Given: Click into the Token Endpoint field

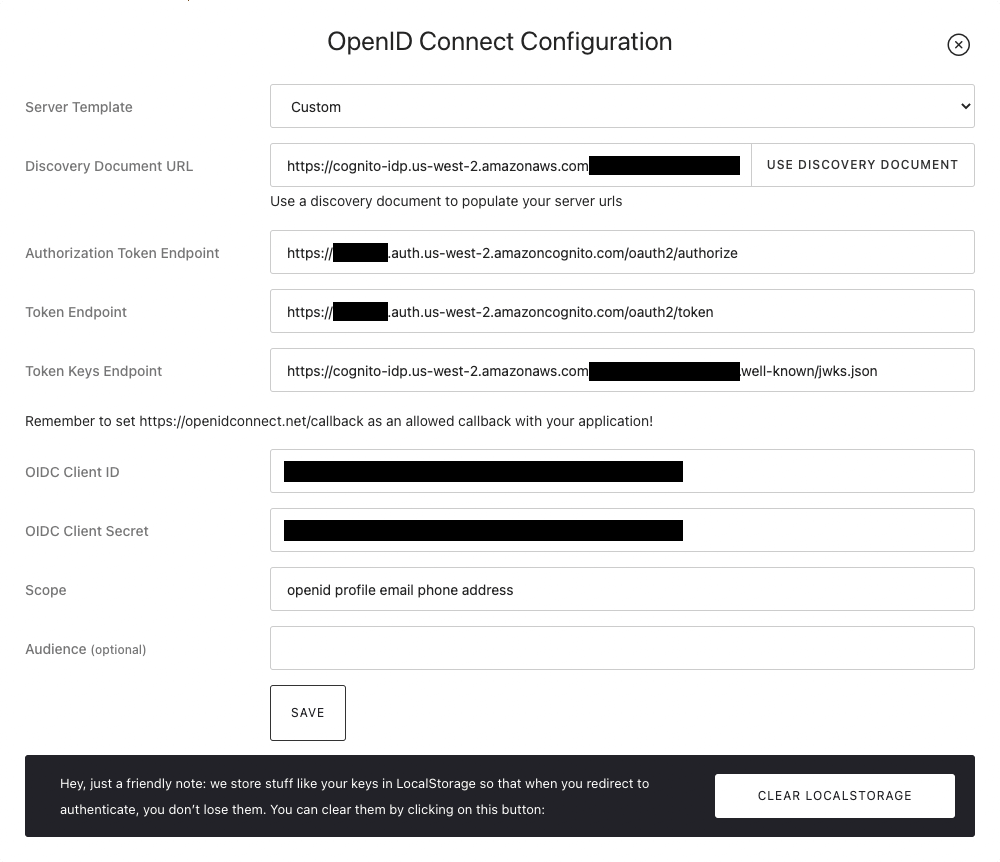Looking at the screenshot, I should coord(621,312).
